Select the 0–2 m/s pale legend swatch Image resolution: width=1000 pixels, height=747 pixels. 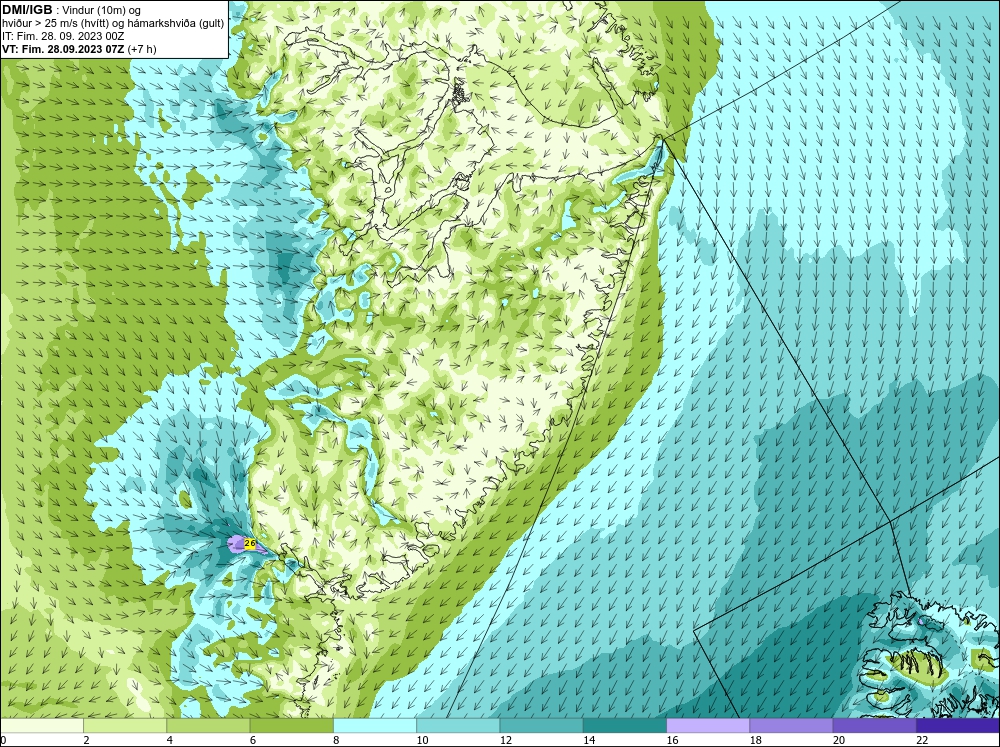point(41,726)
